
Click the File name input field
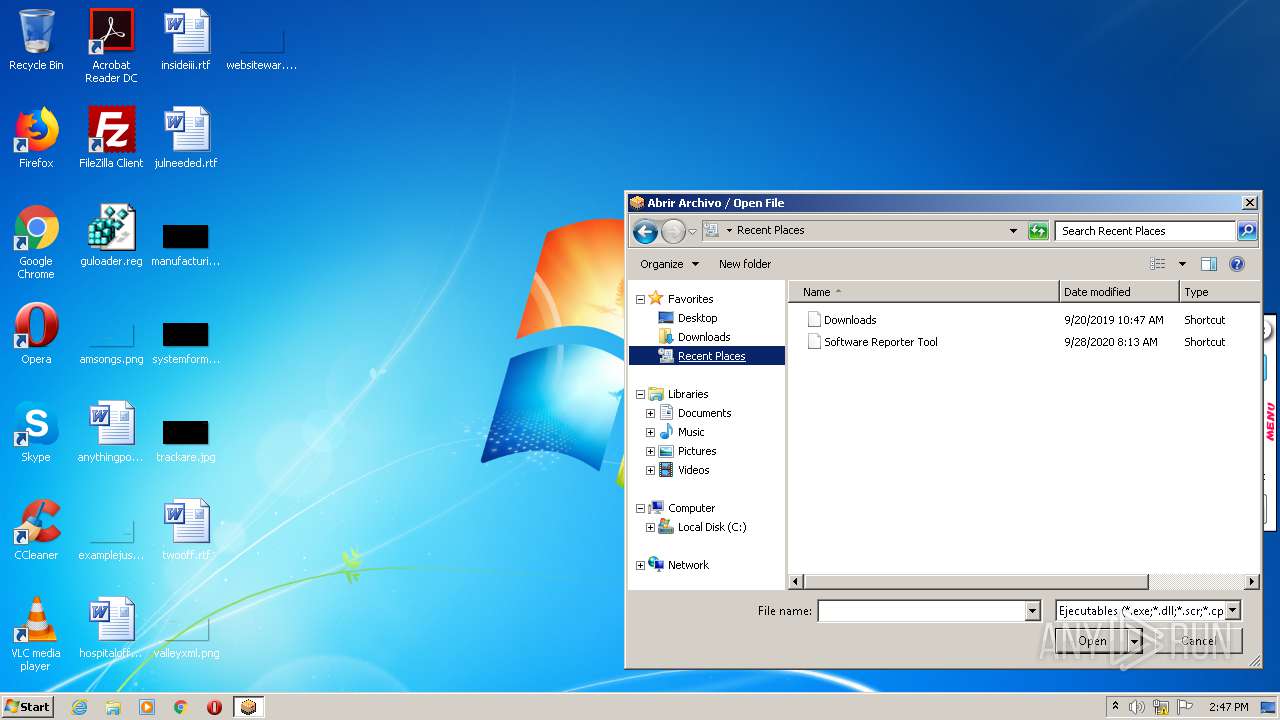click(921, 610)
